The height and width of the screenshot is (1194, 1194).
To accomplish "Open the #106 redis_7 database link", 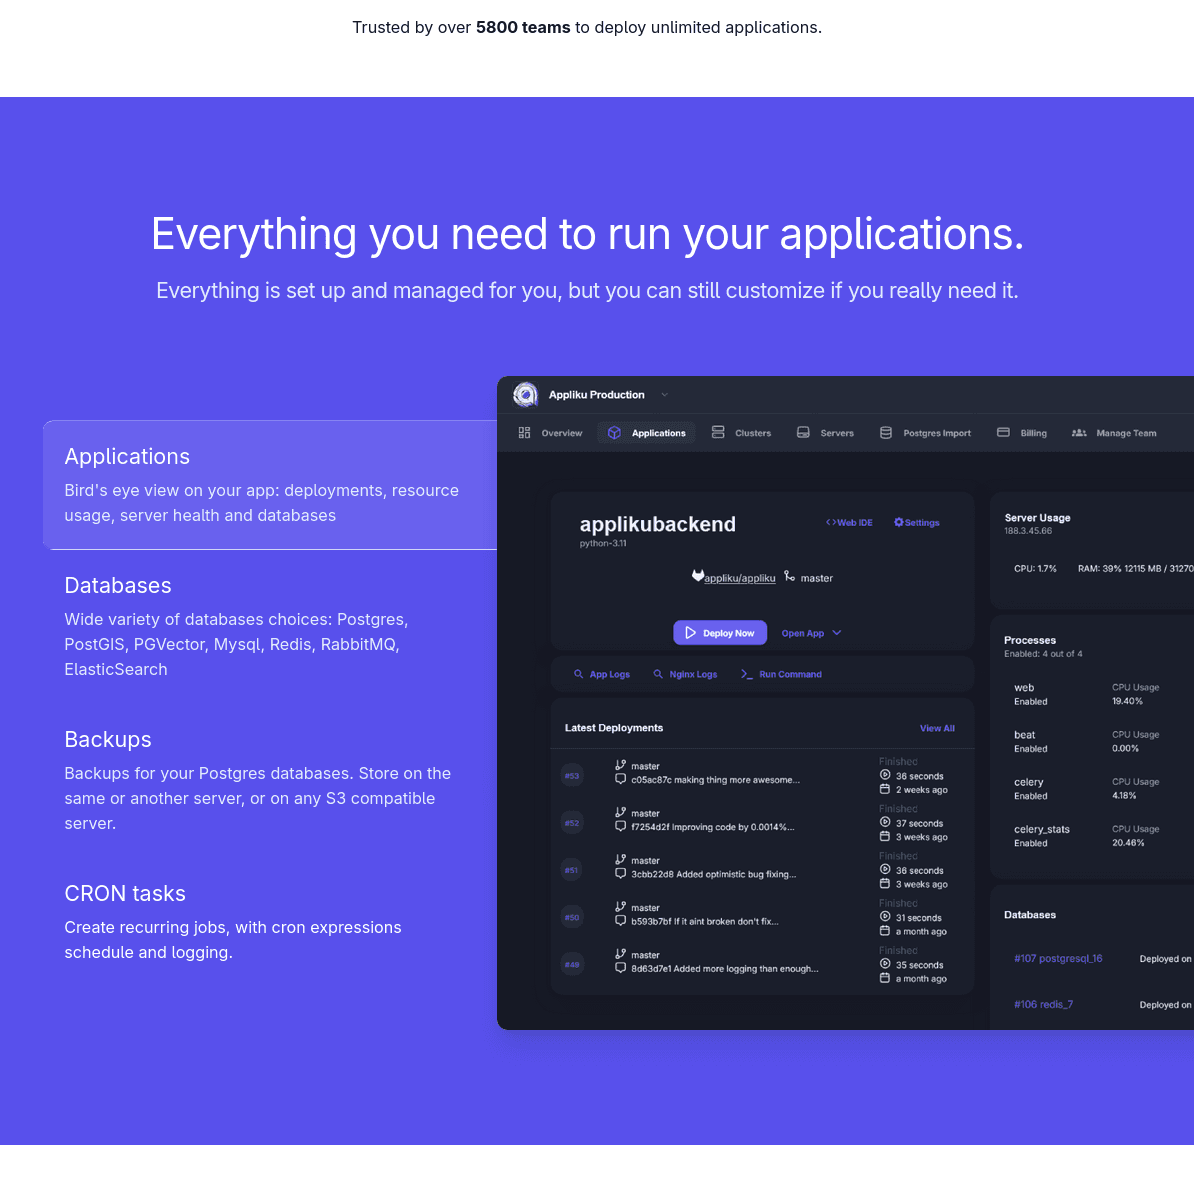I will click(1043, 1004).
